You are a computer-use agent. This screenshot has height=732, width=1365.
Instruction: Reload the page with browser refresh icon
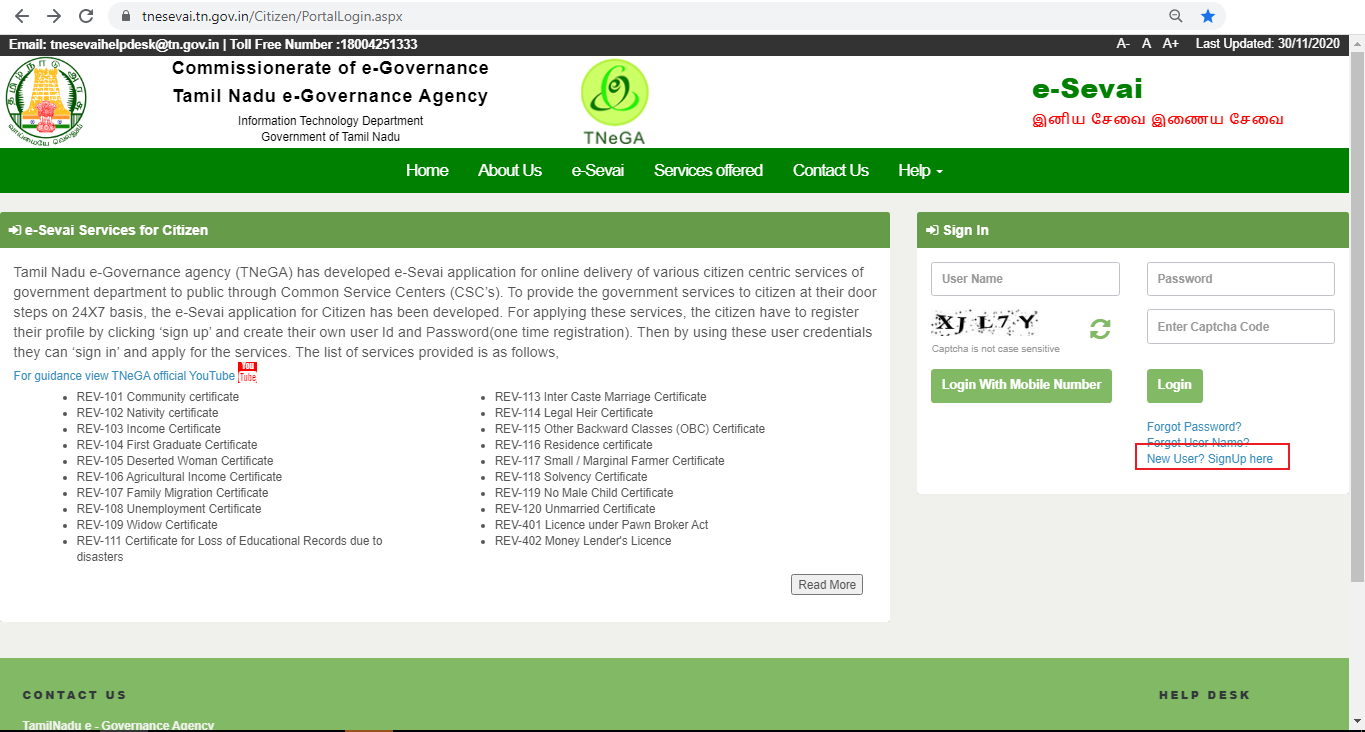pyautogui.click(x=86, y=16)
